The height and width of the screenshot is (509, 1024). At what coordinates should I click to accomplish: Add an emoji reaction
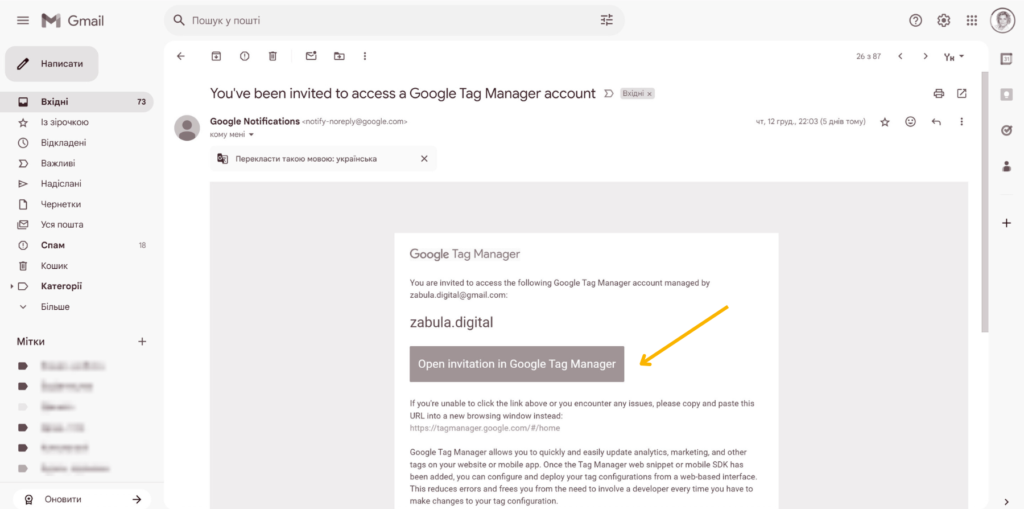910,122
